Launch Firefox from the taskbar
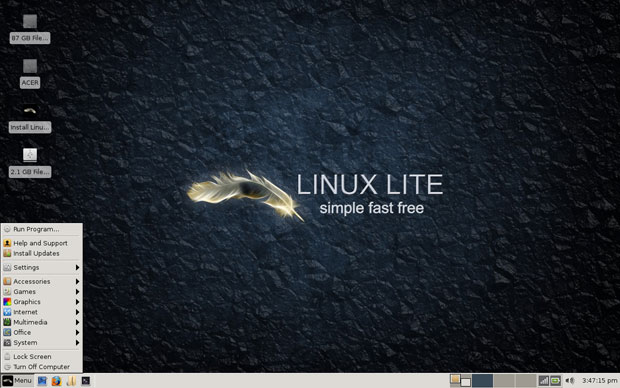Image resolution: width=620 pixels, height=388 pixels. [57, 380]
